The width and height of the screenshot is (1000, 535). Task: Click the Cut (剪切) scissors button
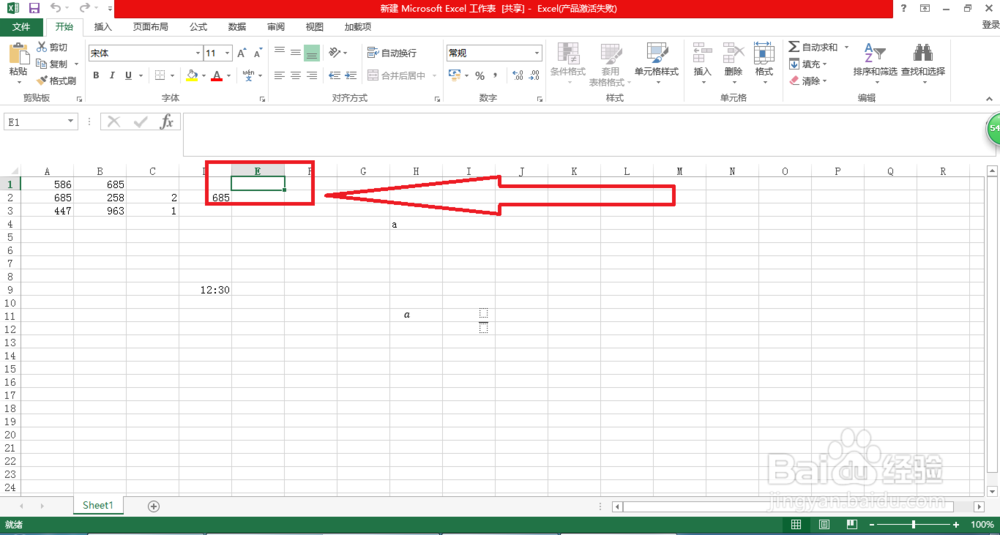point(52,47)
